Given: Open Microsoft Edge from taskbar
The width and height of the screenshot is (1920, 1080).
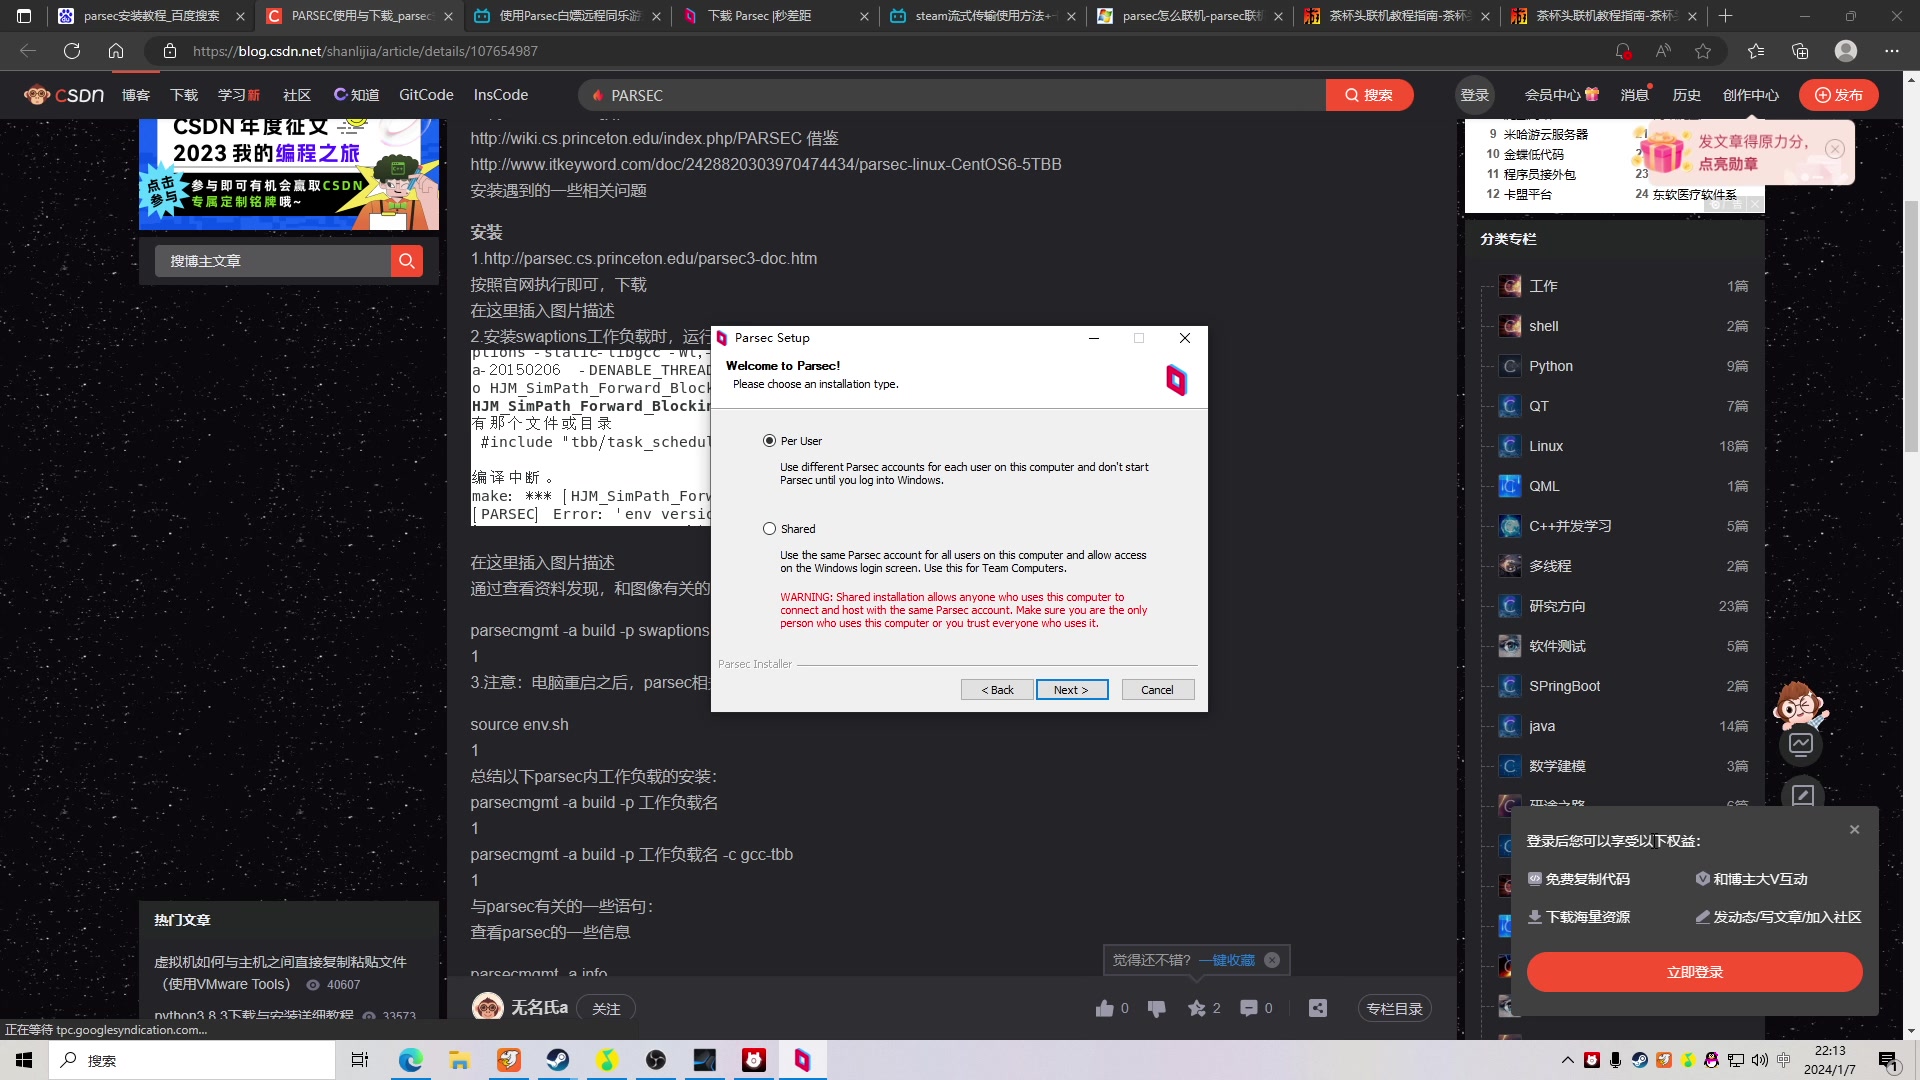Looking at the screenshot, I should coord(410,1060).
